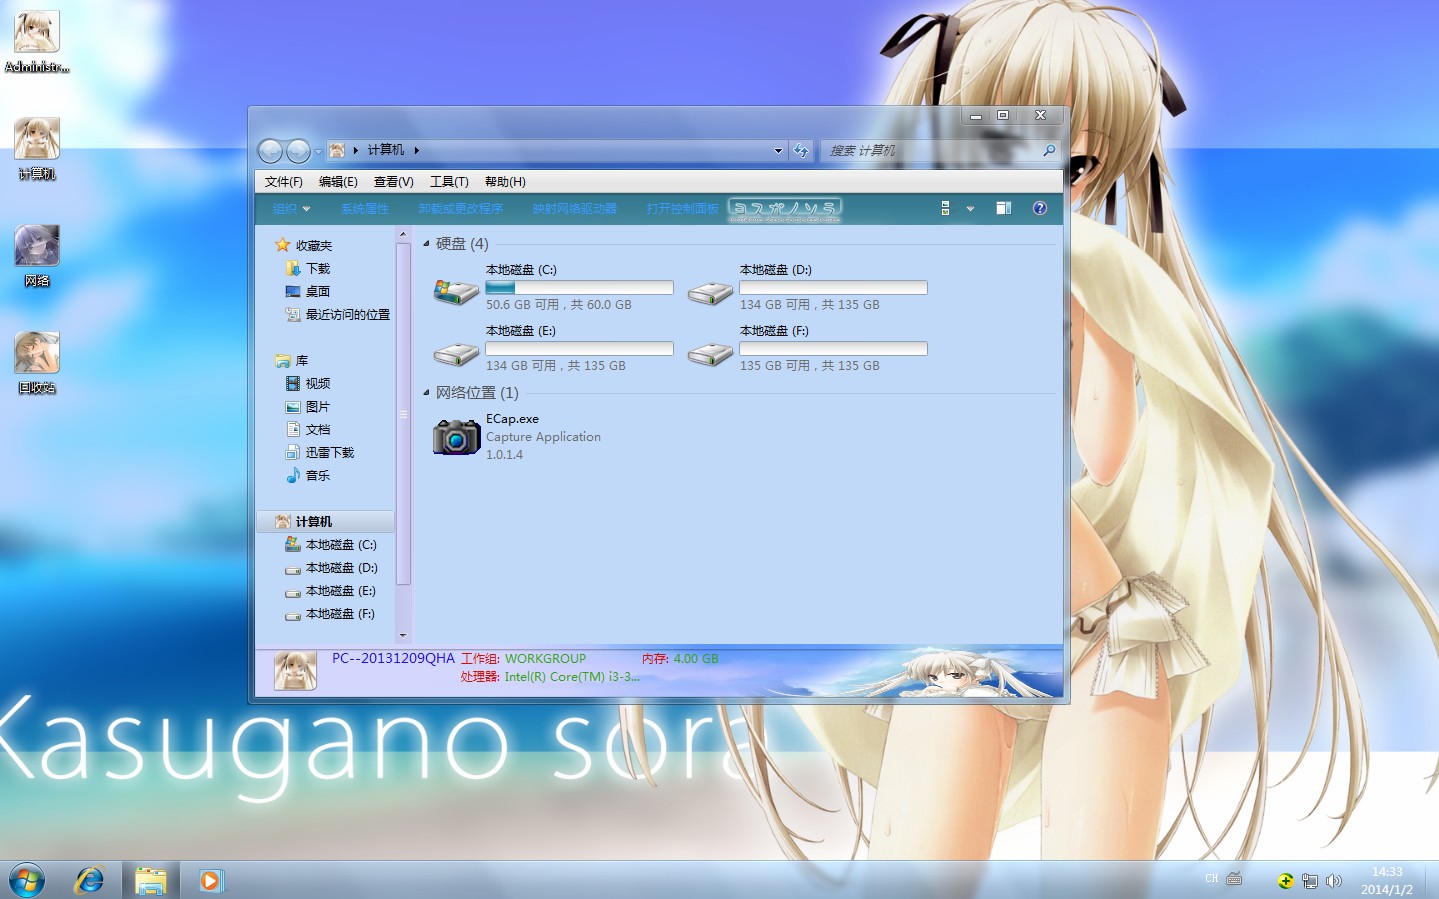This screenshot has width=1439, height=899.
Task: Click 映射网络驱动器
Action: 575,209
